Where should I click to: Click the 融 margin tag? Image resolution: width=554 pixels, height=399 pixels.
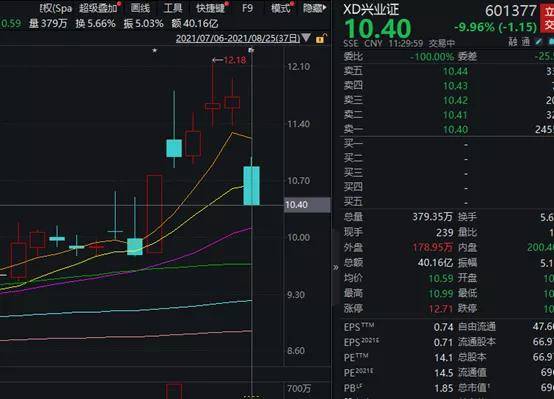pos(513,42)
